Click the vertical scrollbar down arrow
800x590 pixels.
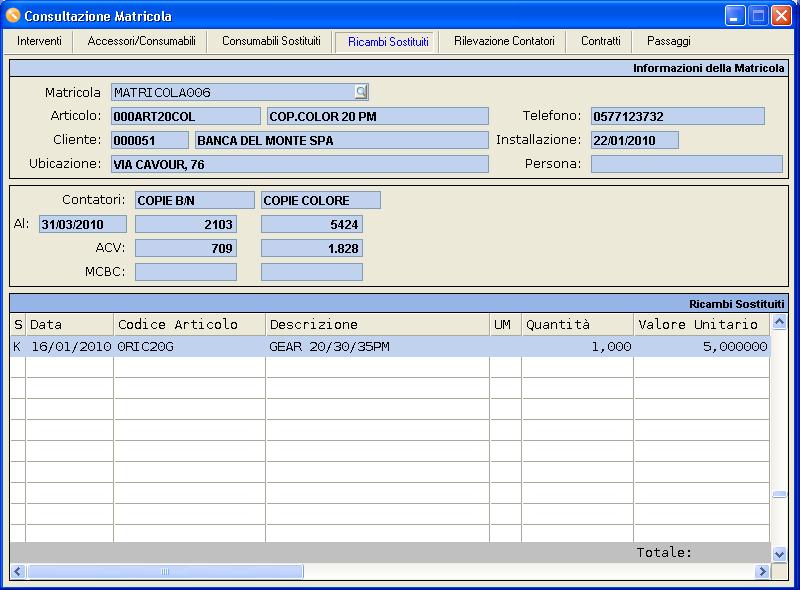coord(779,554)
